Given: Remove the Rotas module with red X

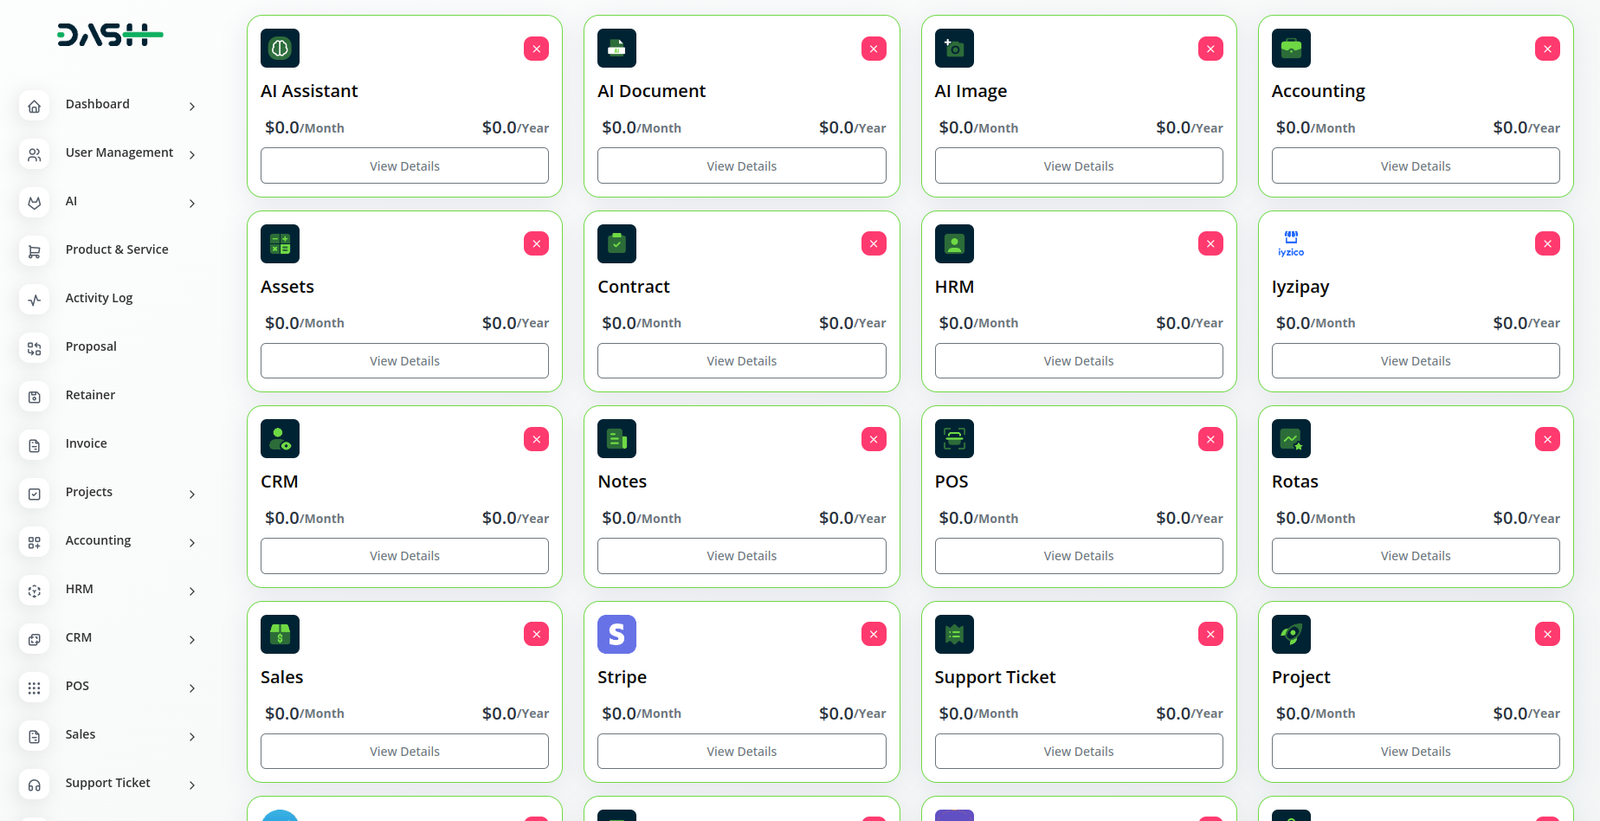Looking at the screenshot, I should click(x=1547, y=439).
